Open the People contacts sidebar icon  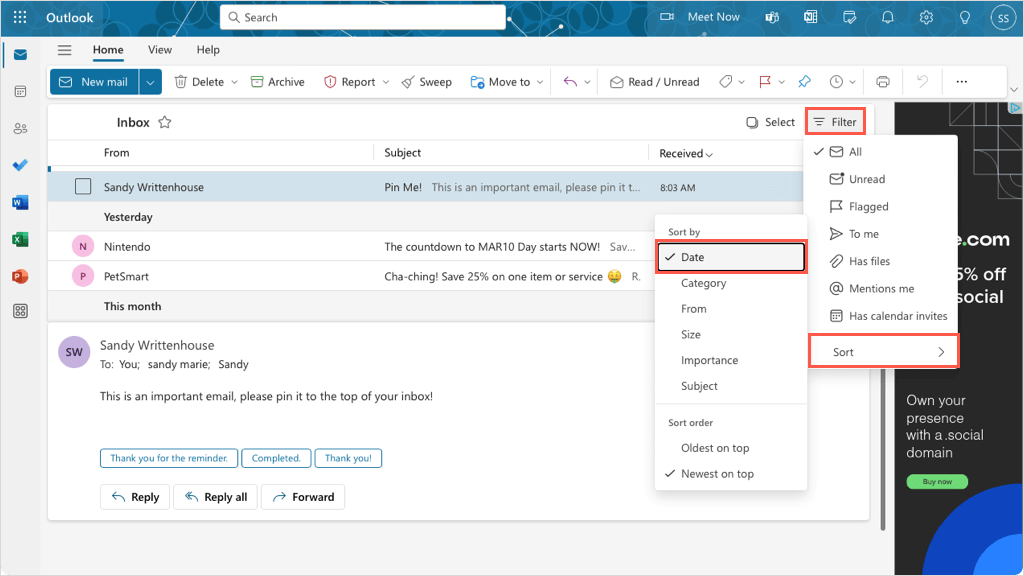20,128
